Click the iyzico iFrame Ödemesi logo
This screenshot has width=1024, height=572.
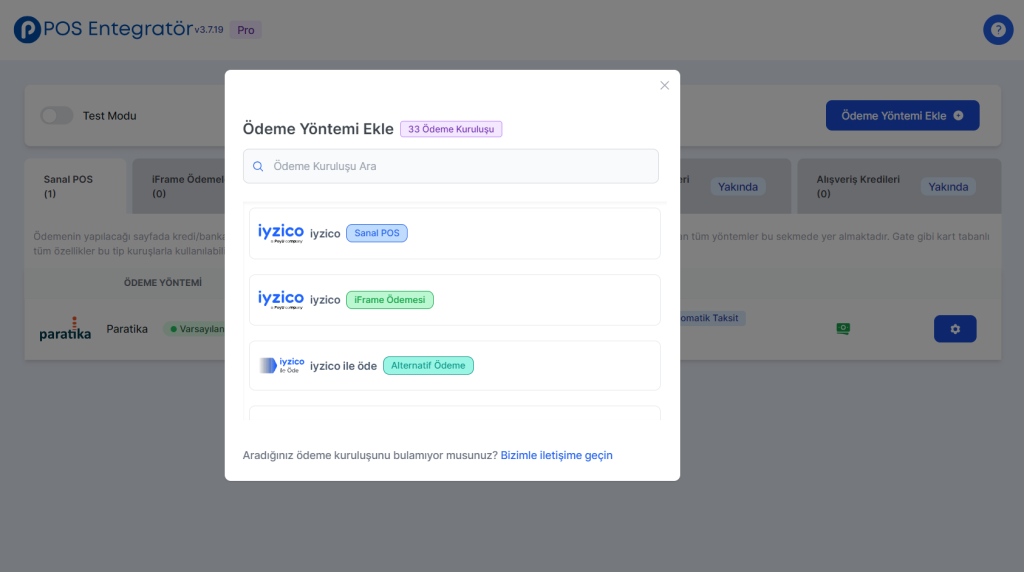[x=280, y=300]
